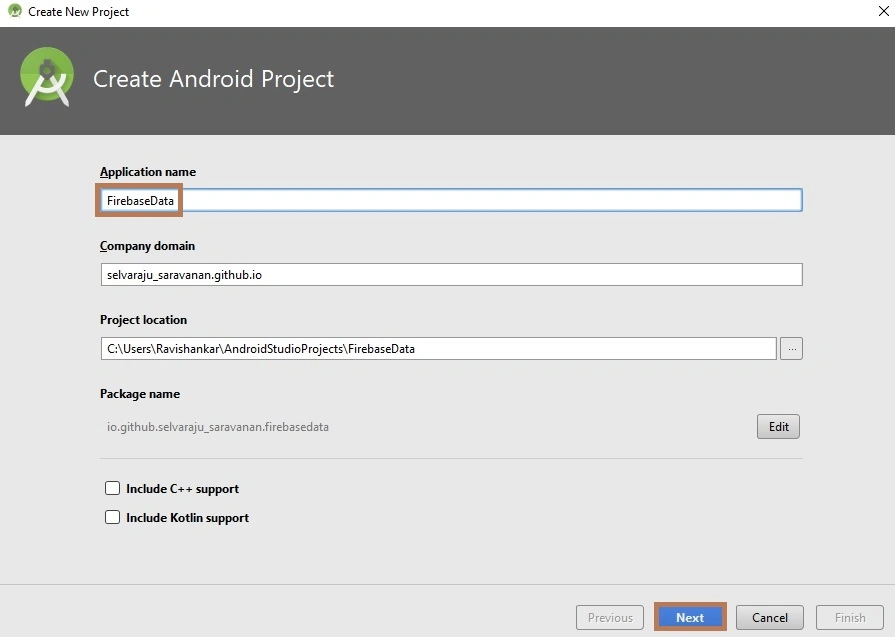
Task: Click the Include C++ support label
Action: point(182,489)
